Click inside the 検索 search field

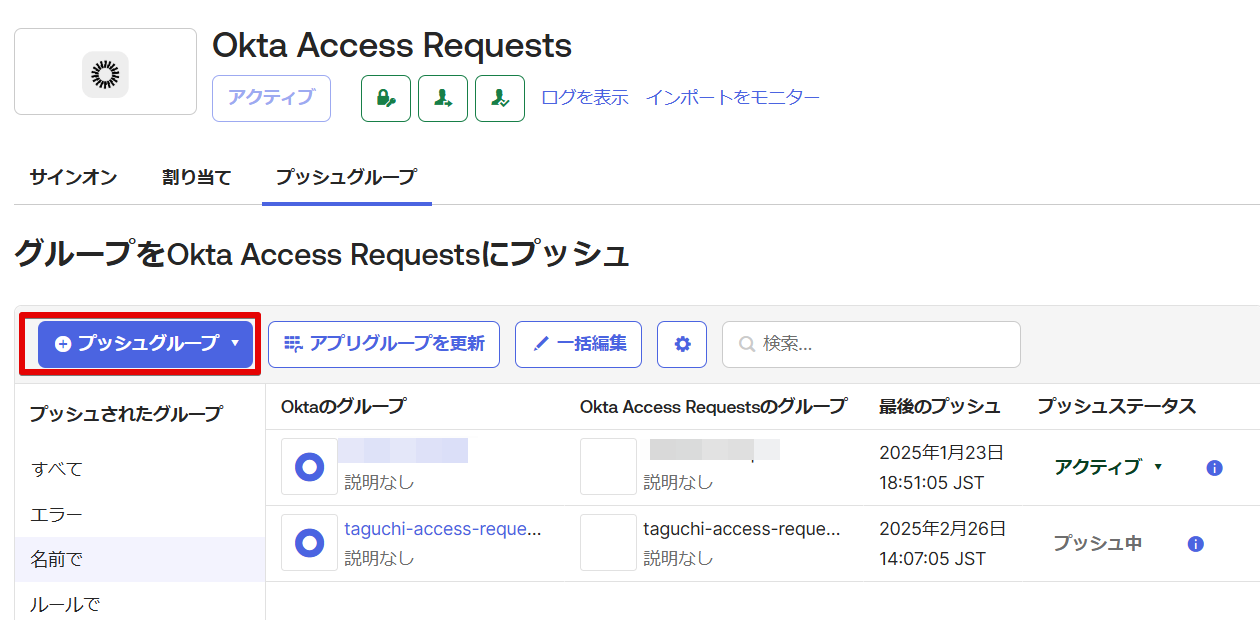870,344
